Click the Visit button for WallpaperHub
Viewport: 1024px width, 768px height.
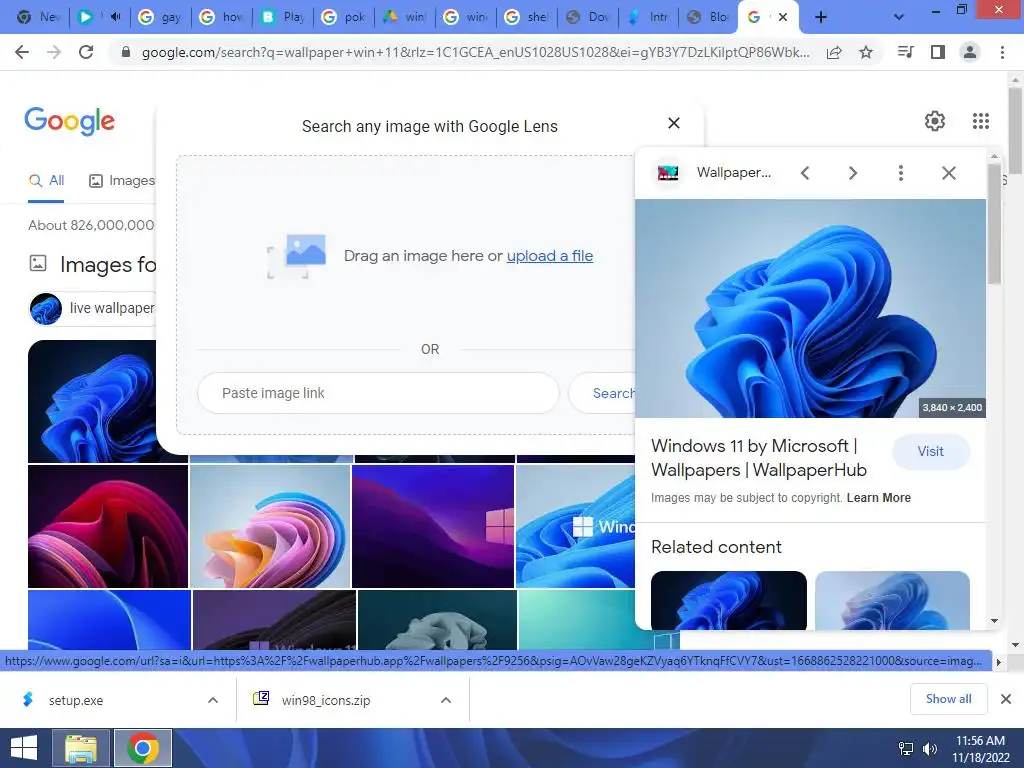(931, 451)
